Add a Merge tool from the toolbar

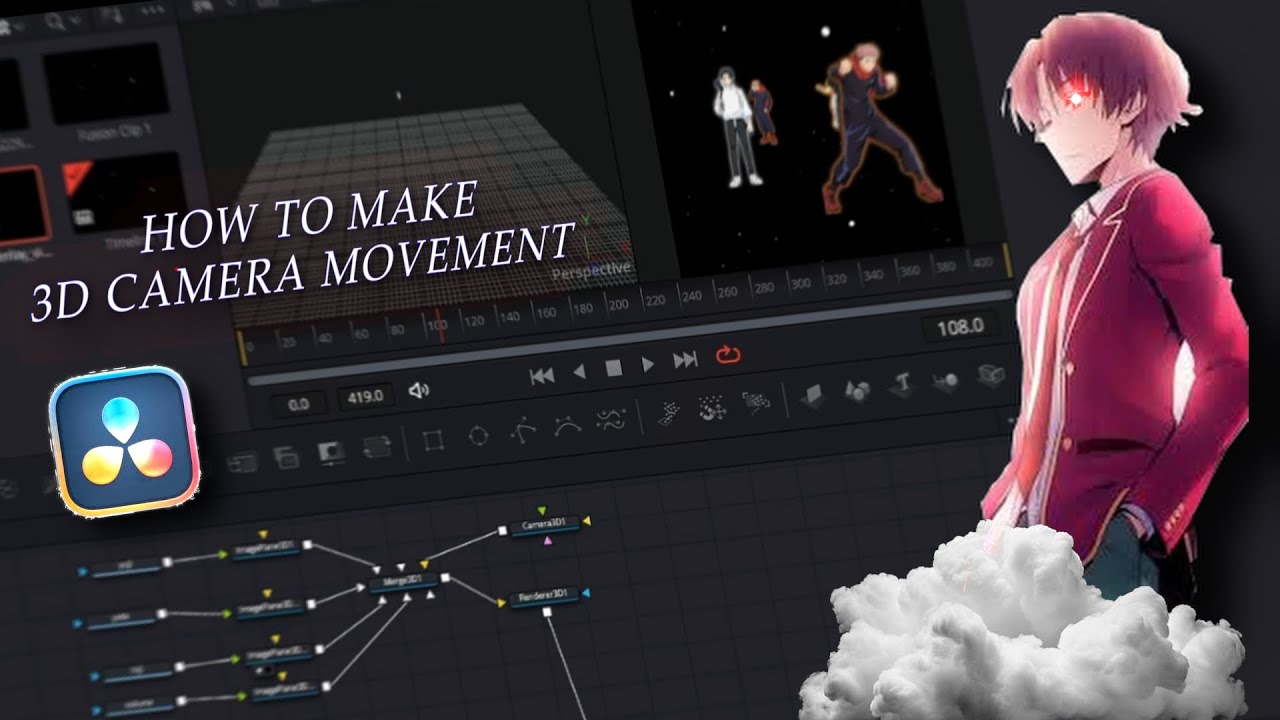pos(240,461)
